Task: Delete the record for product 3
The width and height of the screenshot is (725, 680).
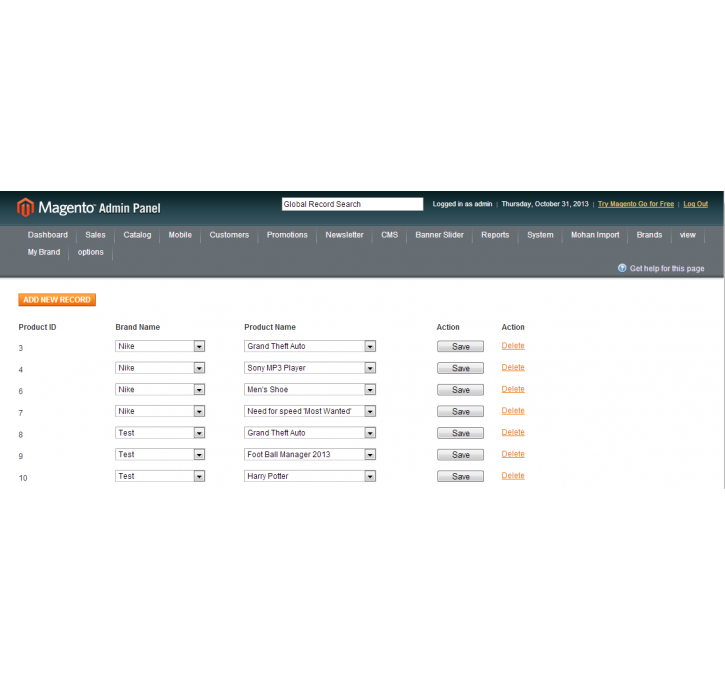Action: tap(513, 346)
